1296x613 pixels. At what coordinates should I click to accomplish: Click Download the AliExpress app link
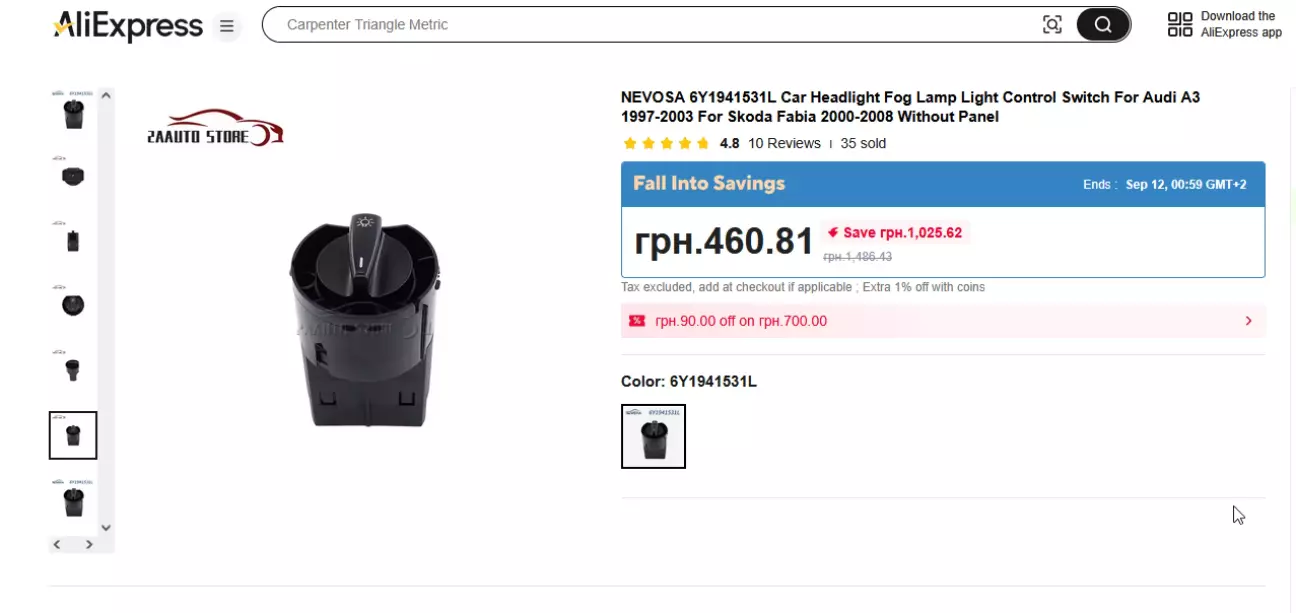coord(1240,25)
